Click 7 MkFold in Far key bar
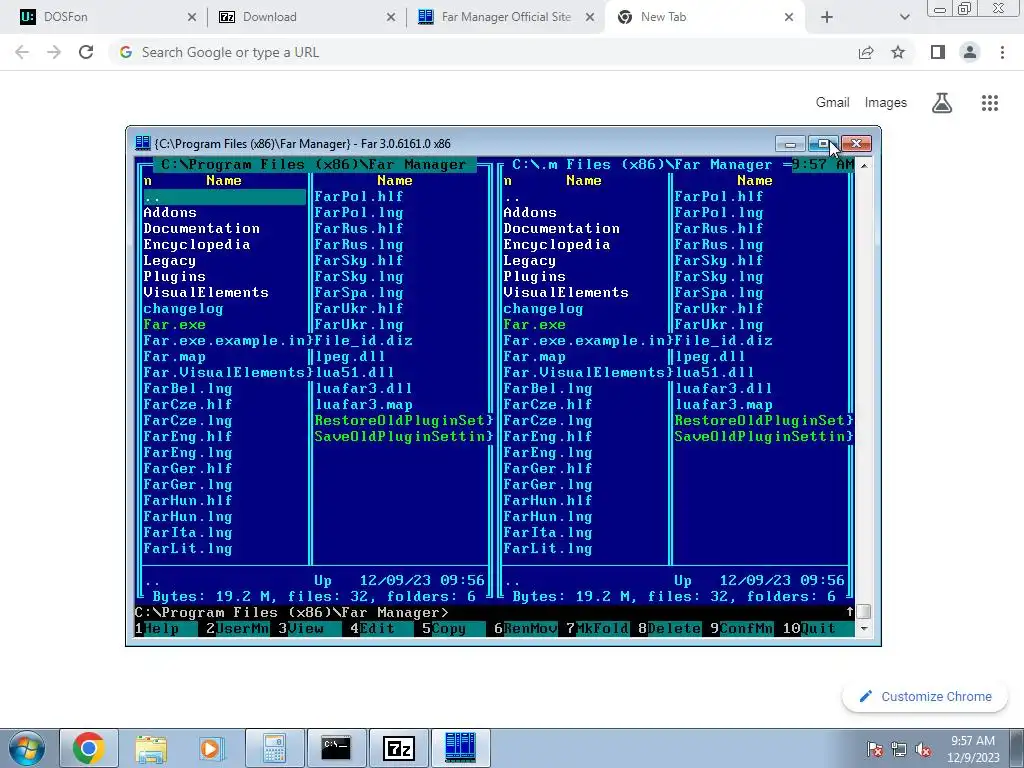Screen dimensions: 1024x768 [x=598, y=628]
